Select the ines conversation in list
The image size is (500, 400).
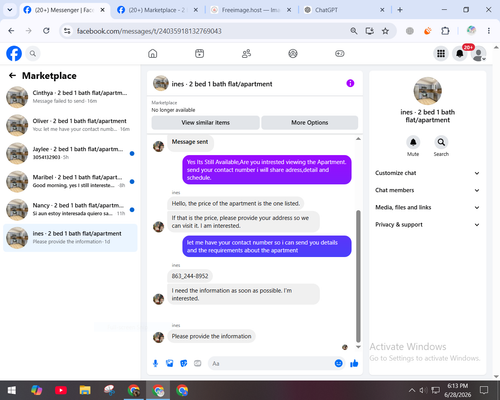(x=70, y=238)
